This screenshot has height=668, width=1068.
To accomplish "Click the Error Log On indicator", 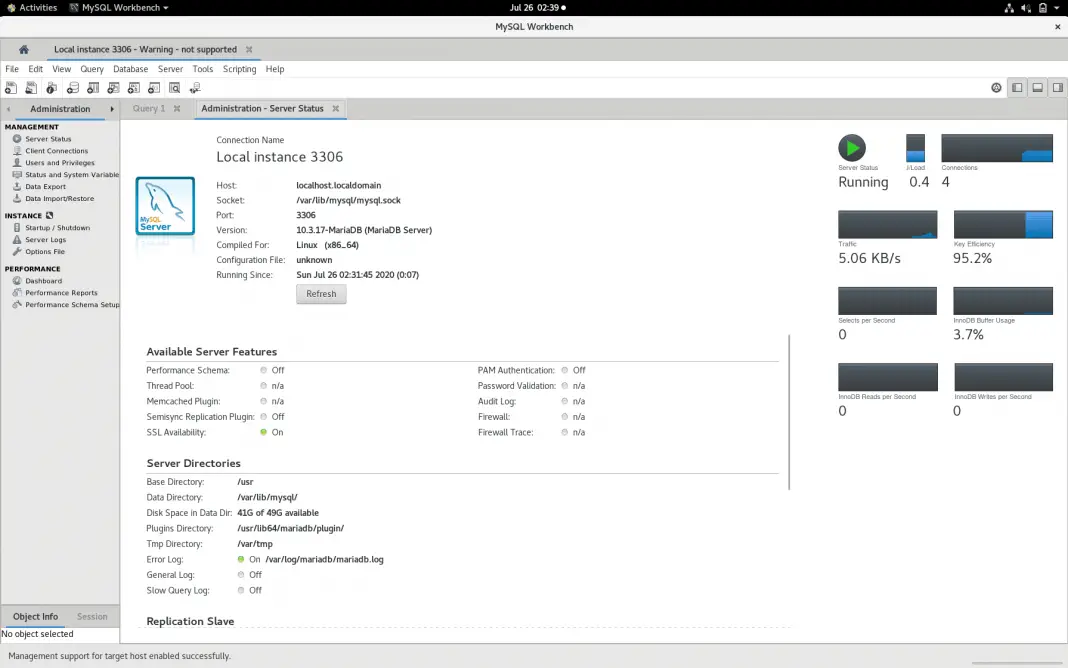I will (240, 559).
